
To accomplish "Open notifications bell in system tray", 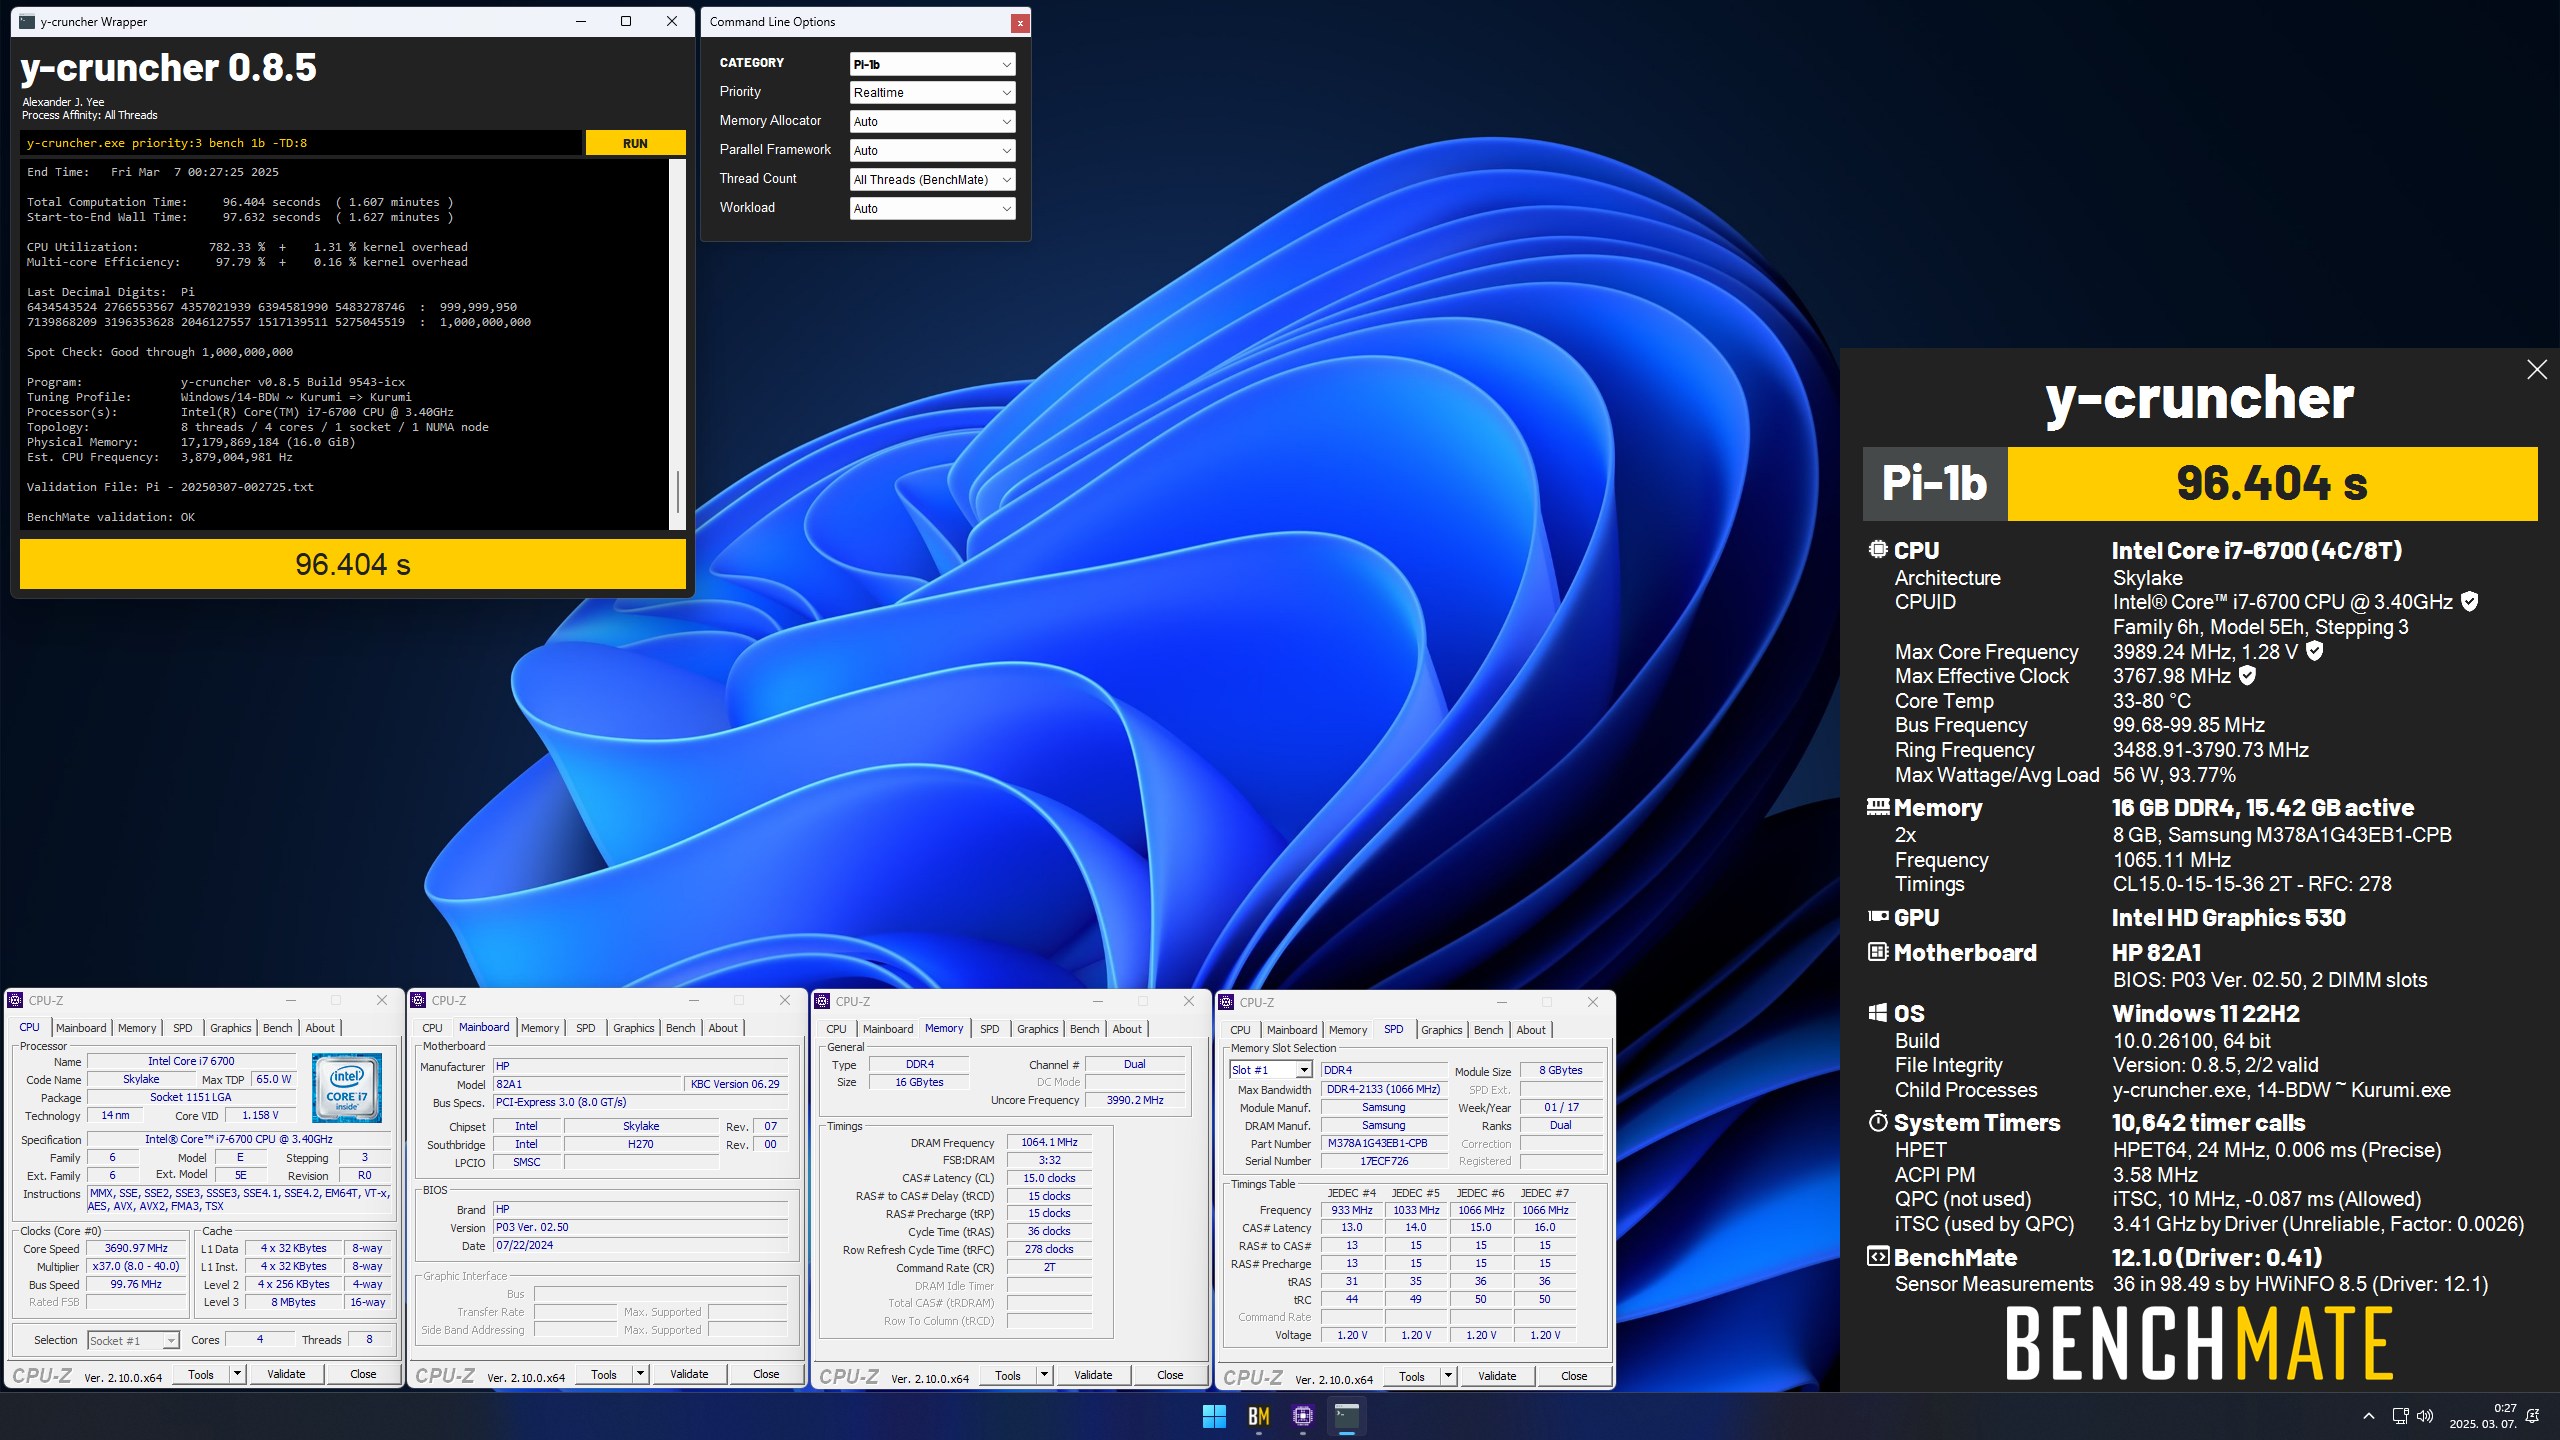I will coord(2532,1416).
